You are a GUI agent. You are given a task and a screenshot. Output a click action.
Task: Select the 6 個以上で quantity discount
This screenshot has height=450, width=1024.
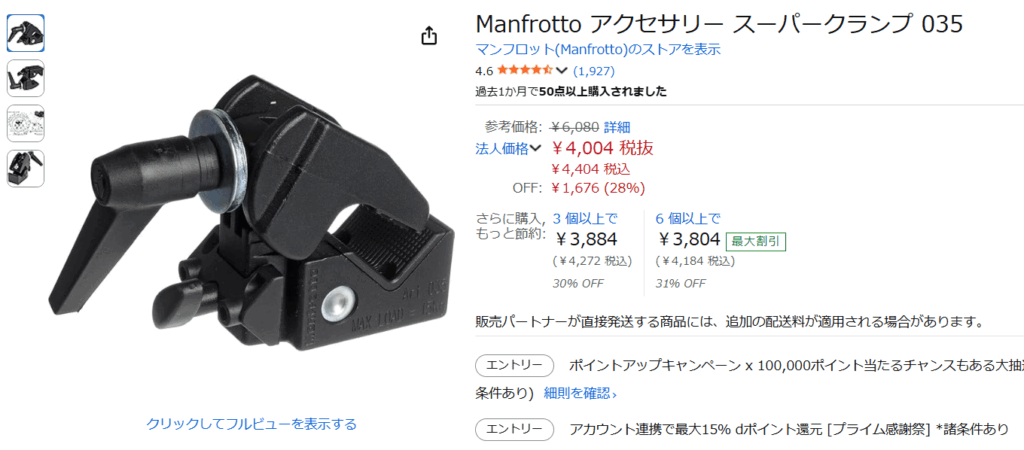(x=688, y=218)
